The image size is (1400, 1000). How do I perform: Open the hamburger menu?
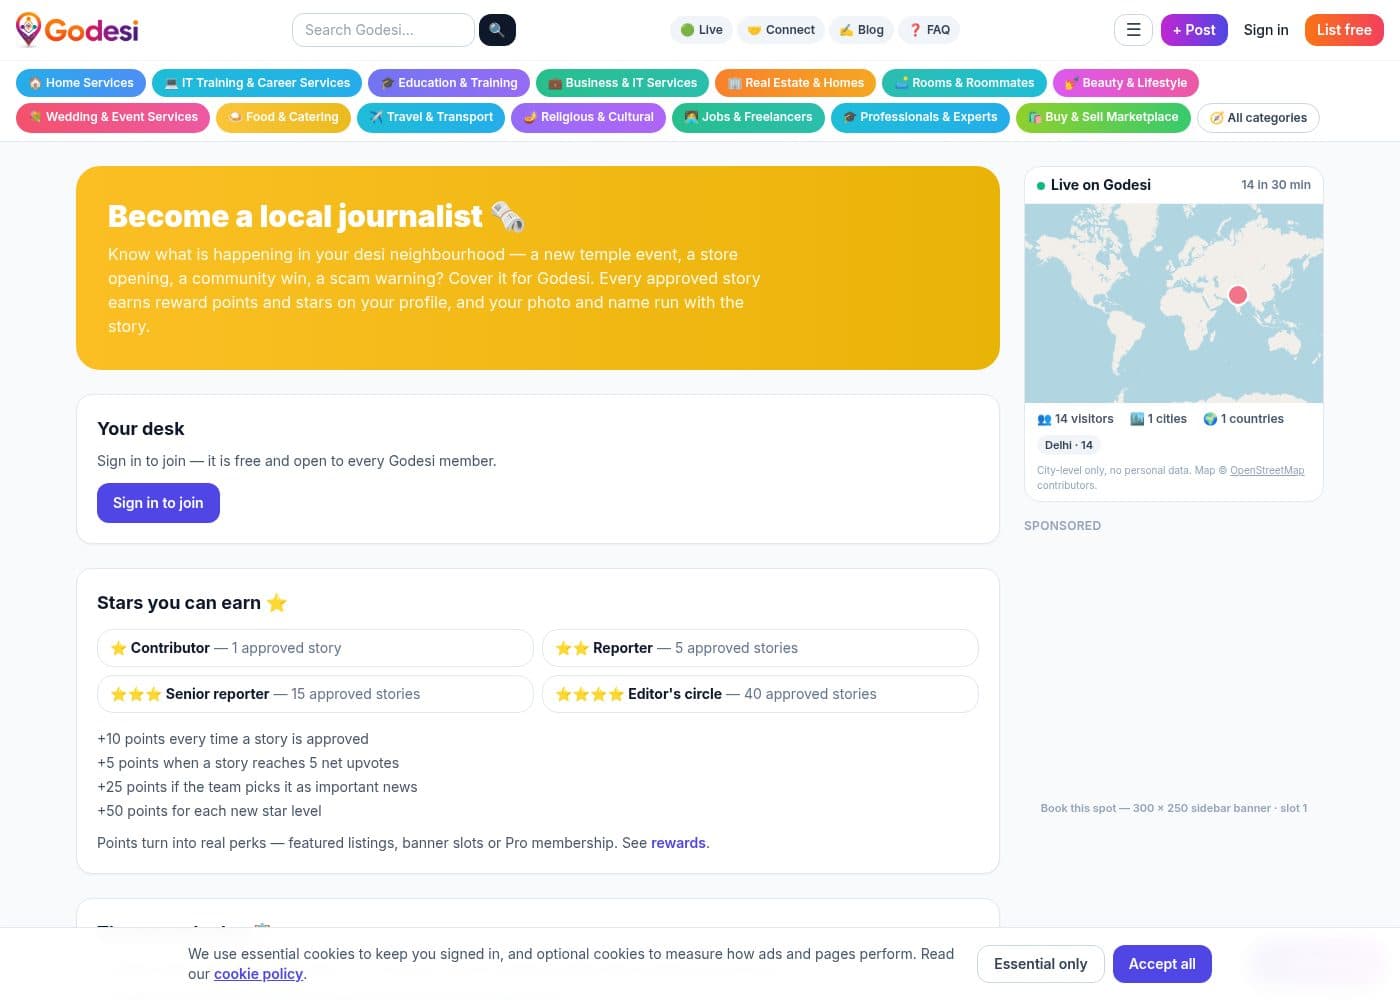tap(1133, 30)
